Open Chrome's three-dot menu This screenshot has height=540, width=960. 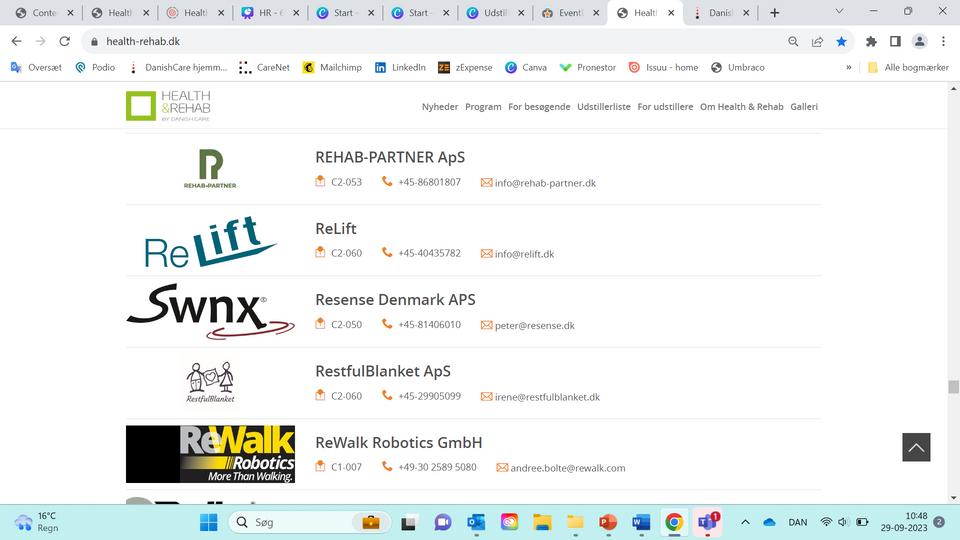943,41
